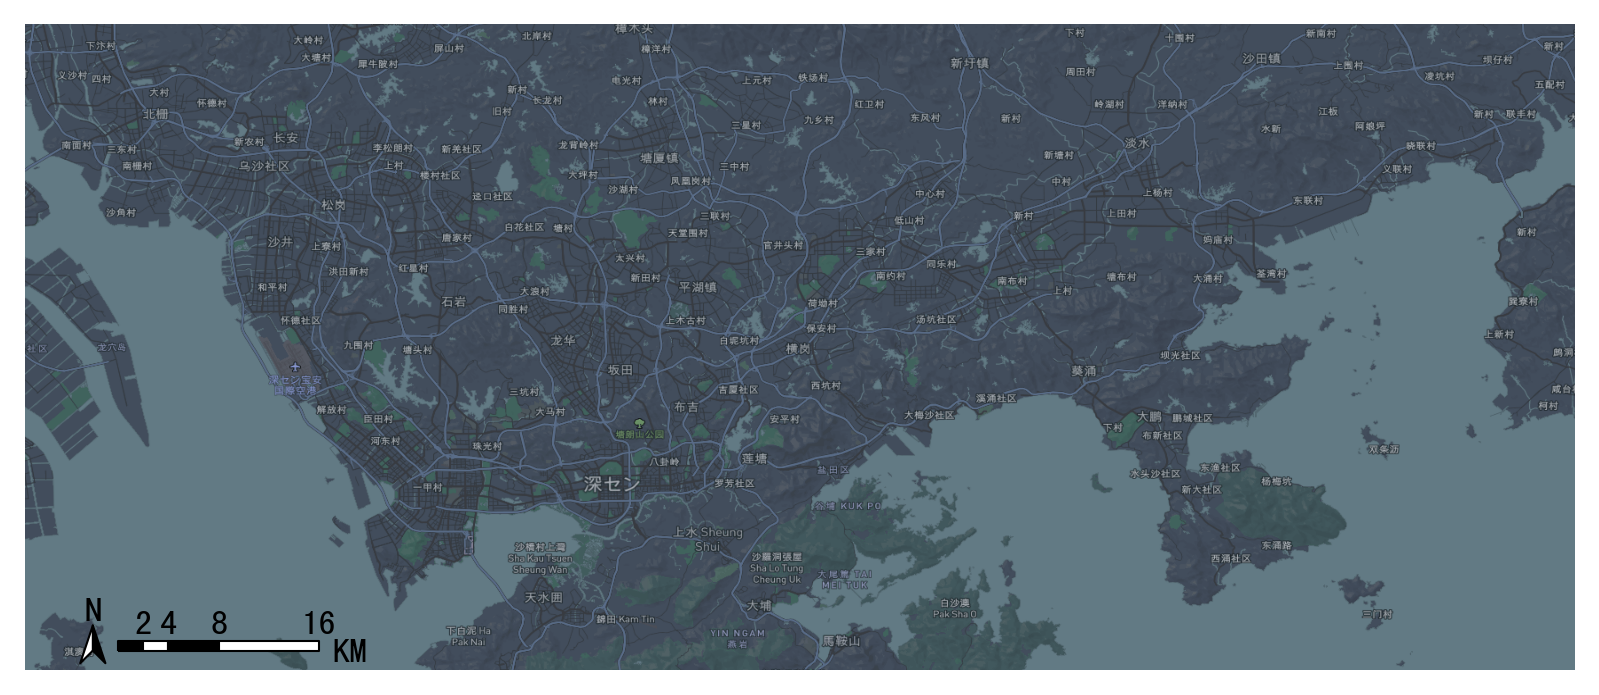Select the 深セン city label
The width and height of the screenshot is (1599, 695).
(x=611, y=484)
